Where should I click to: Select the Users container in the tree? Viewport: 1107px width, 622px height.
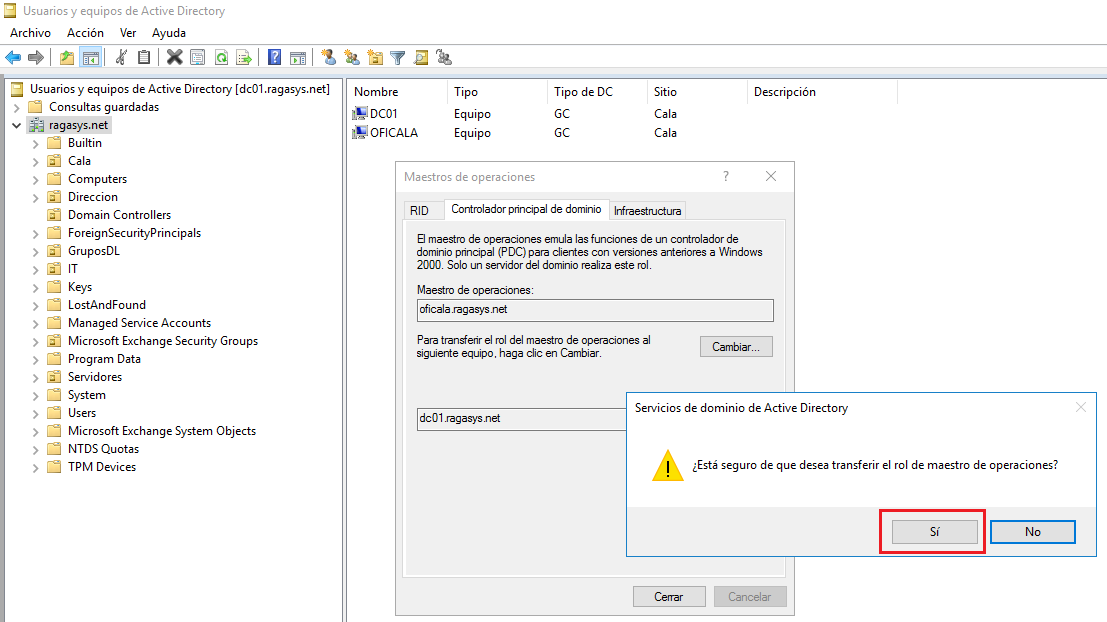point(82,413)
